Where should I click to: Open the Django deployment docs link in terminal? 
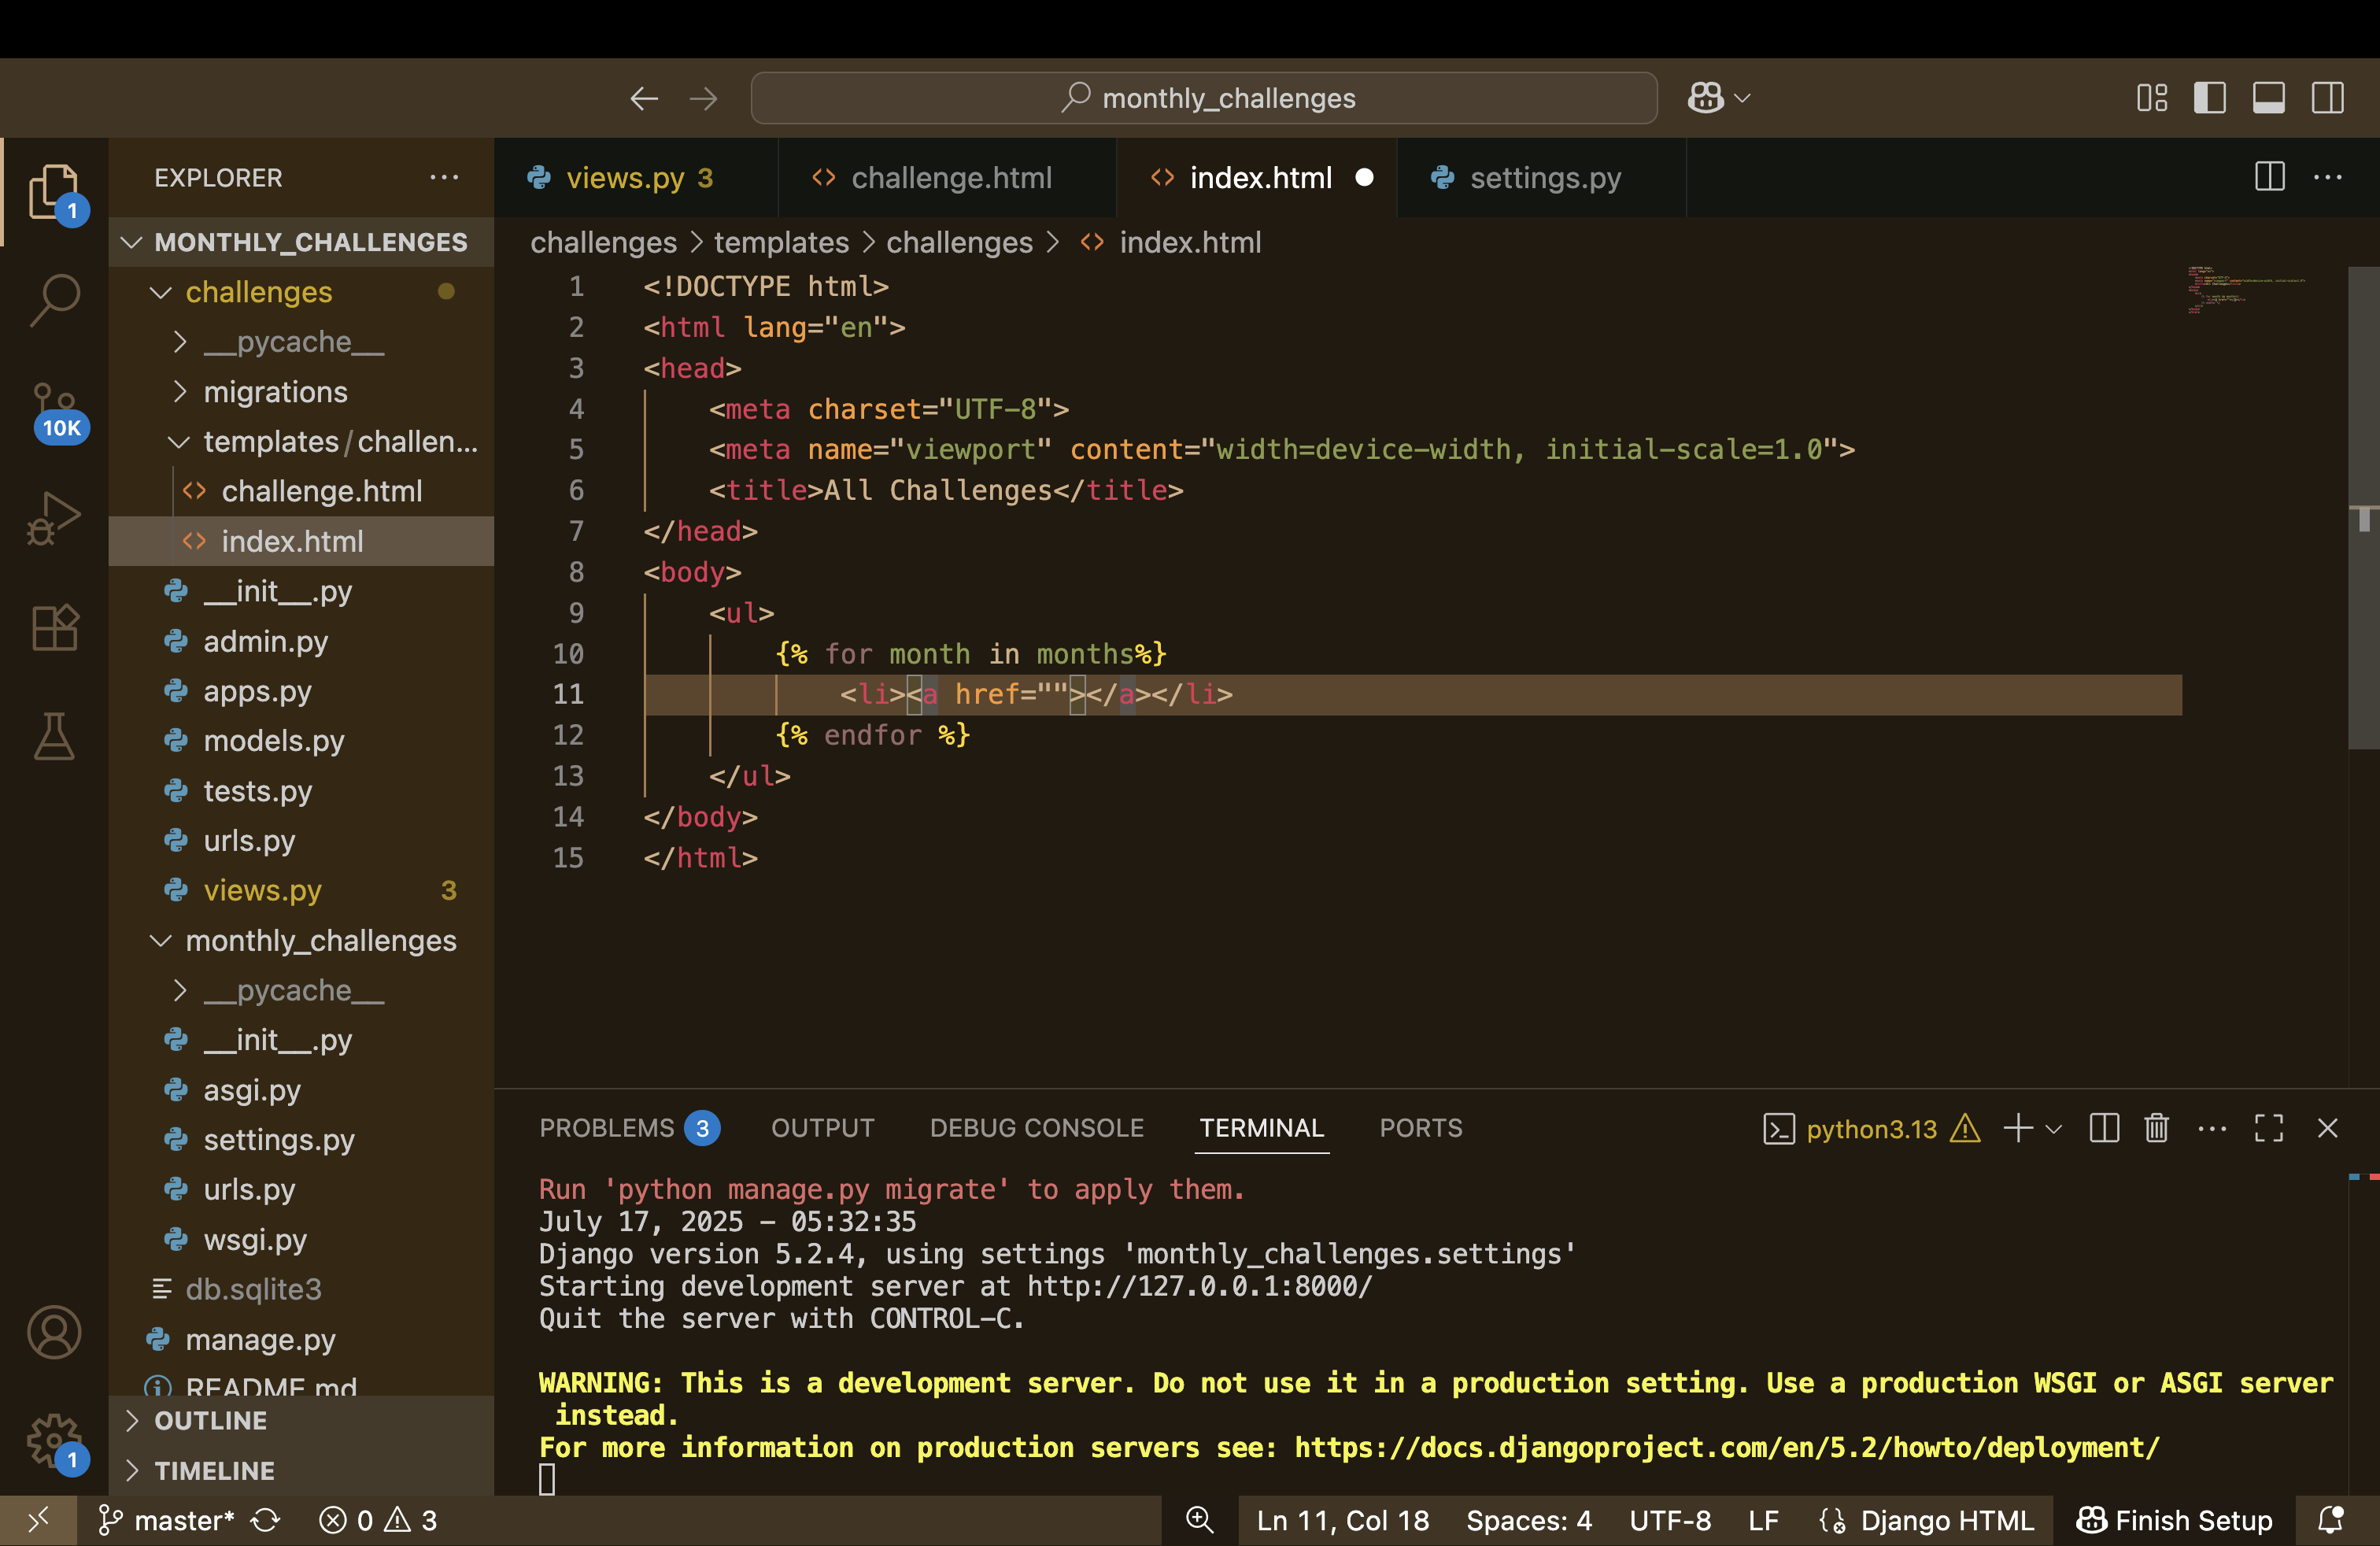pyautogui.click(x=1726, y=1447)
